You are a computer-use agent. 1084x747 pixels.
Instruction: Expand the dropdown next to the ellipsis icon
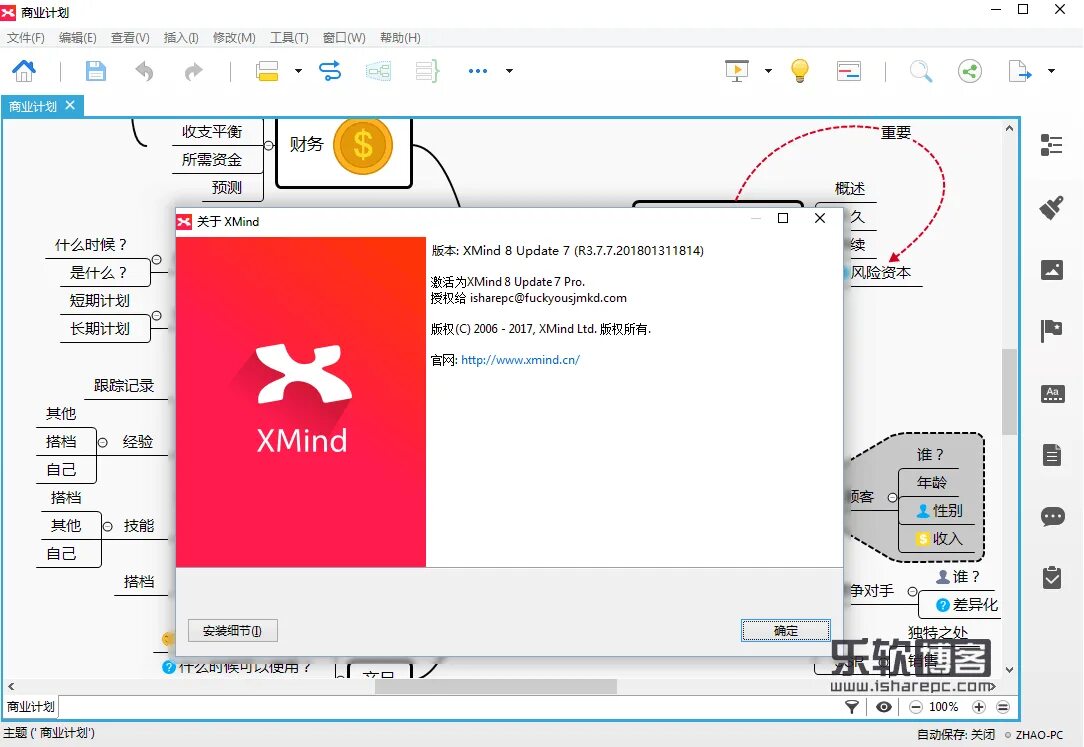pos(510,70)
